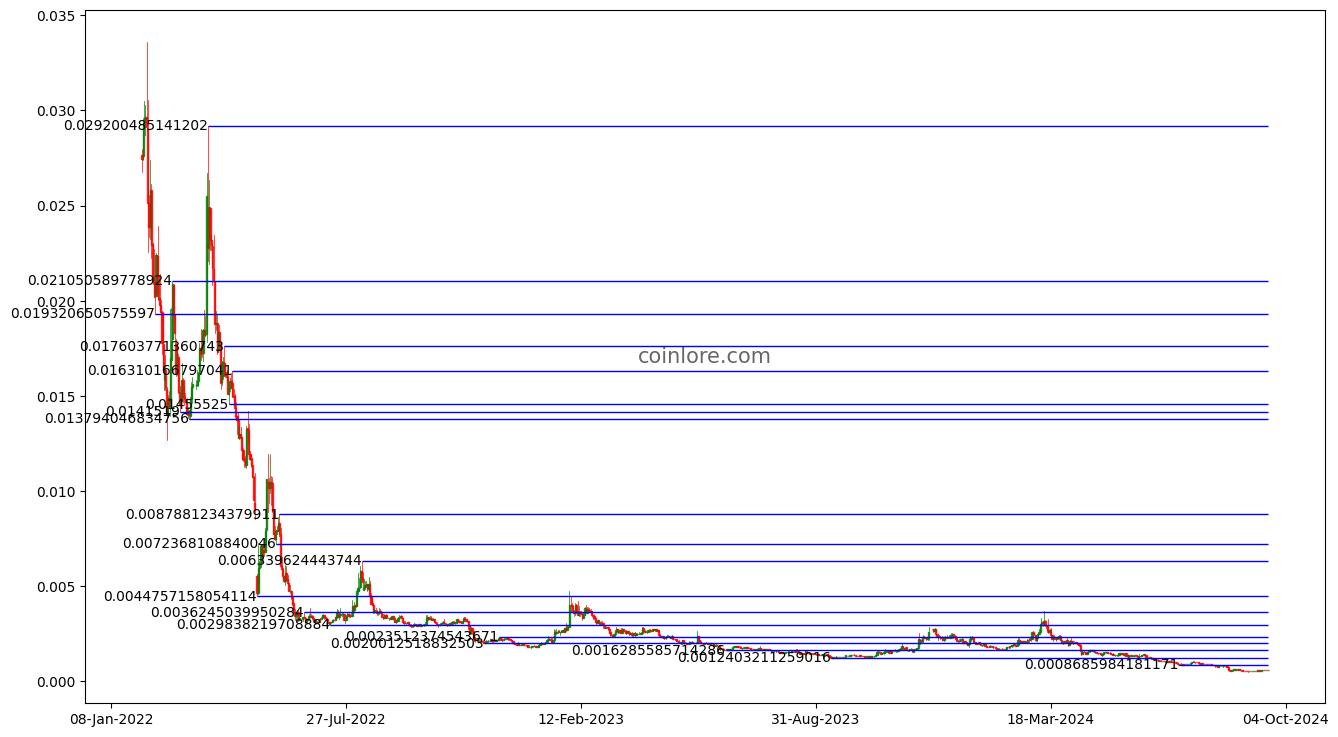This screenshot has width=1338, height=737.
Task: Select the 0.0023512374543671 level label
Action: coord(422,637)
